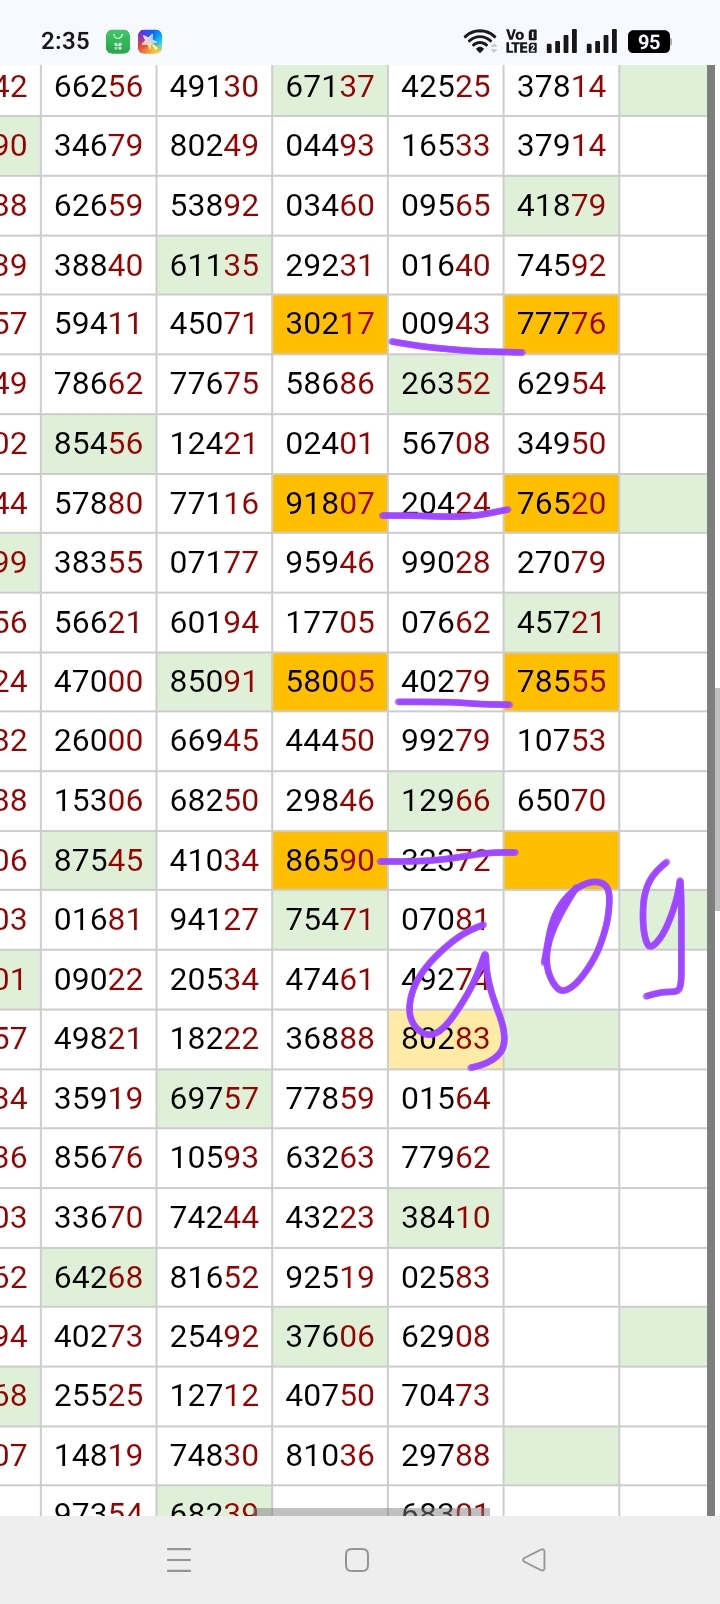This screenshot has height=1604, width=720.
Task: Tap the battery indicator showing 95
Action: coord(649,42)
